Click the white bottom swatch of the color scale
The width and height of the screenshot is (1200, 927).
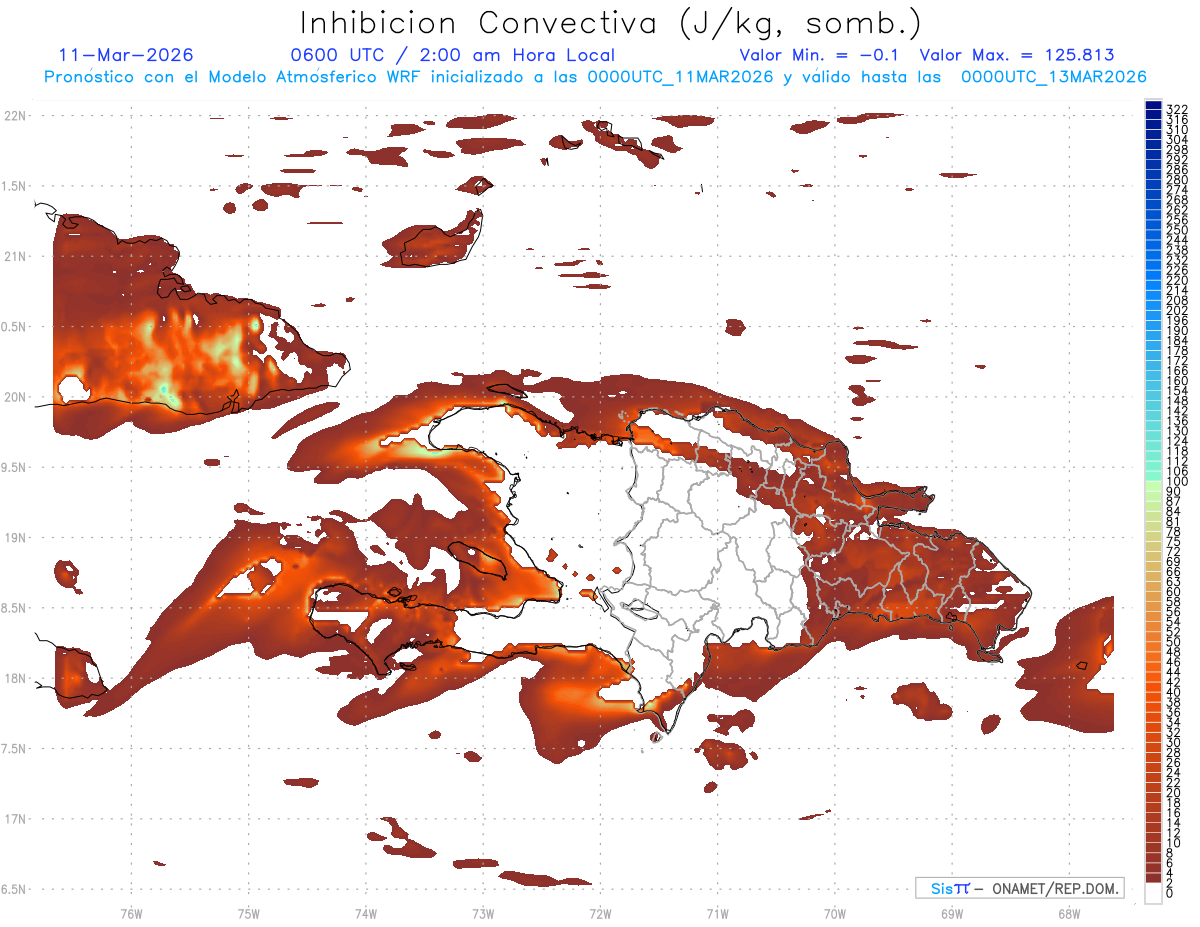click(1153, 892)
